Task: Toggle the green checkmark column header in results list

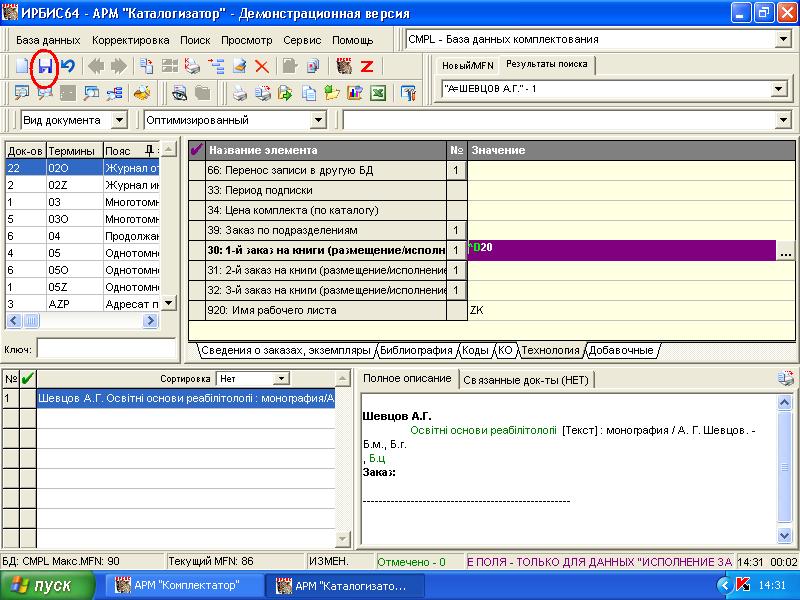Action: tap(27, 379)
